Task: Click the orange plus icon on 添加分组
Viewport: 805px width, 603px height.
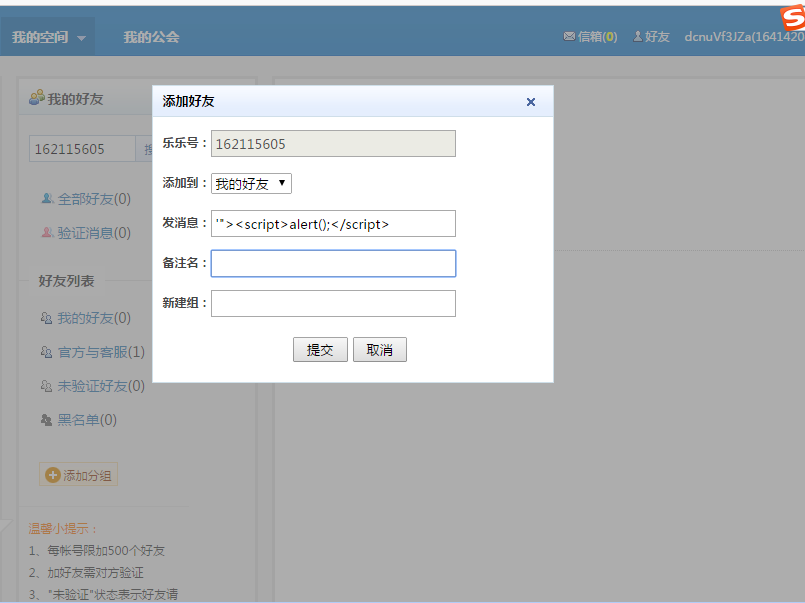Action: 52,475
